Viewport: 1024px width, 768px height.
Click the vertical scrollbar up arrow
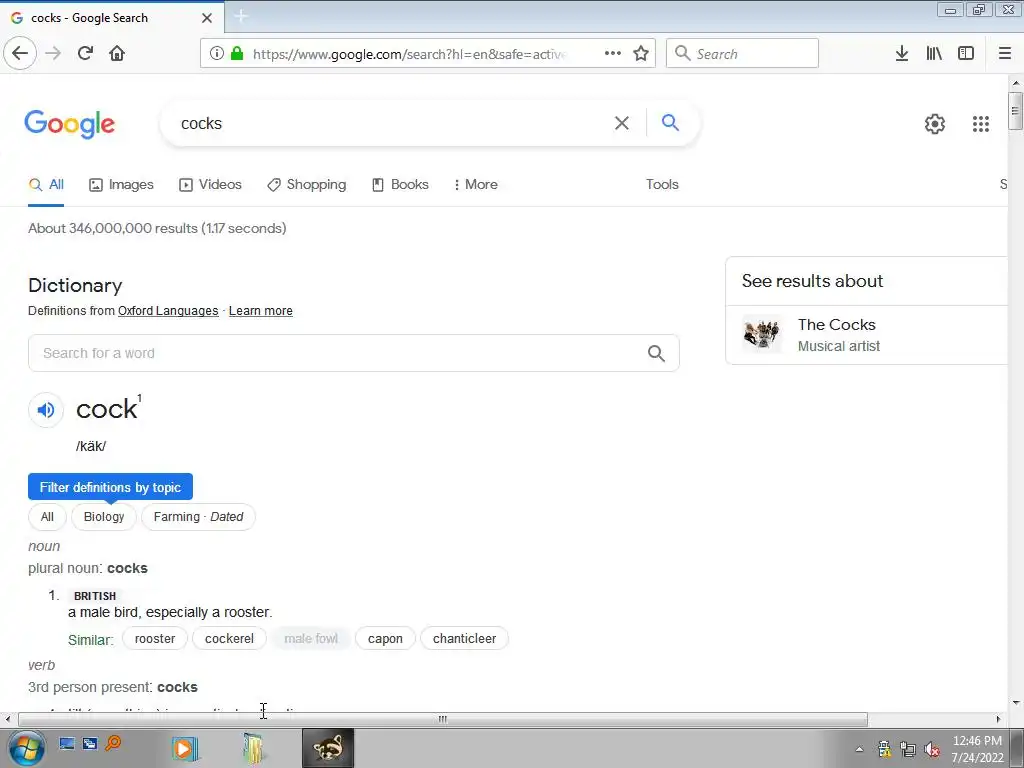(1016, 83)
